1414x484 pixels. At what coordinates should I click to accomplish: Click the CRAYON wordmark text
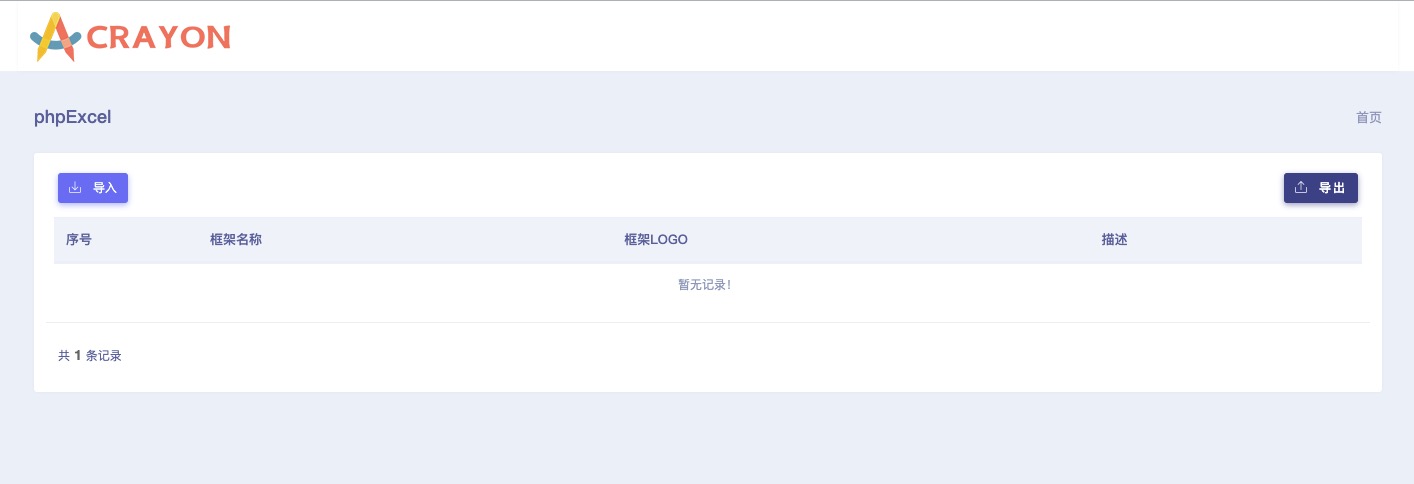(159, 37)
